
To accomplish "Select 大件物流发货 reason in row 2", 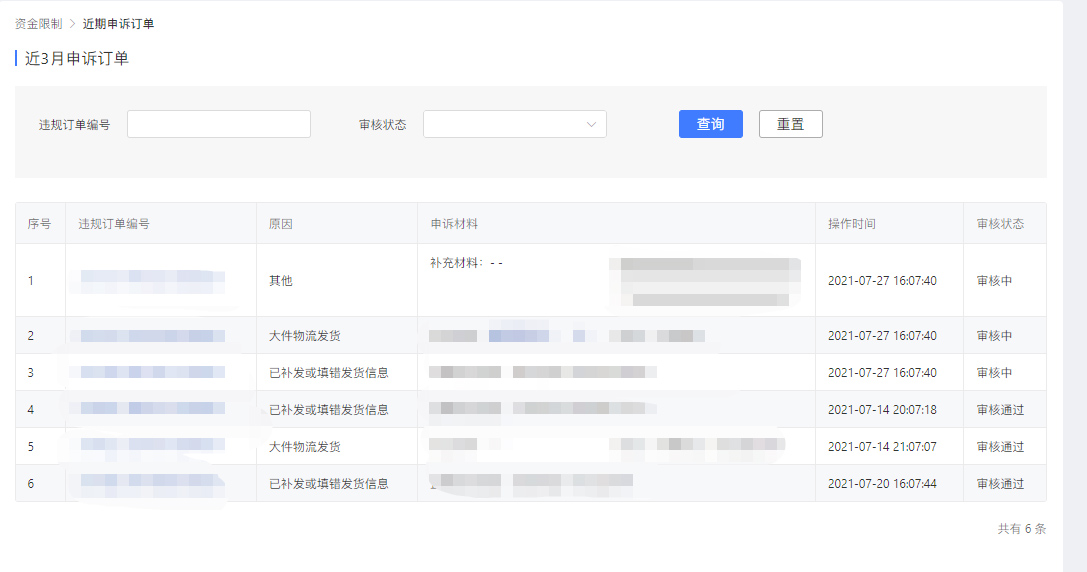I will (305, 336).
